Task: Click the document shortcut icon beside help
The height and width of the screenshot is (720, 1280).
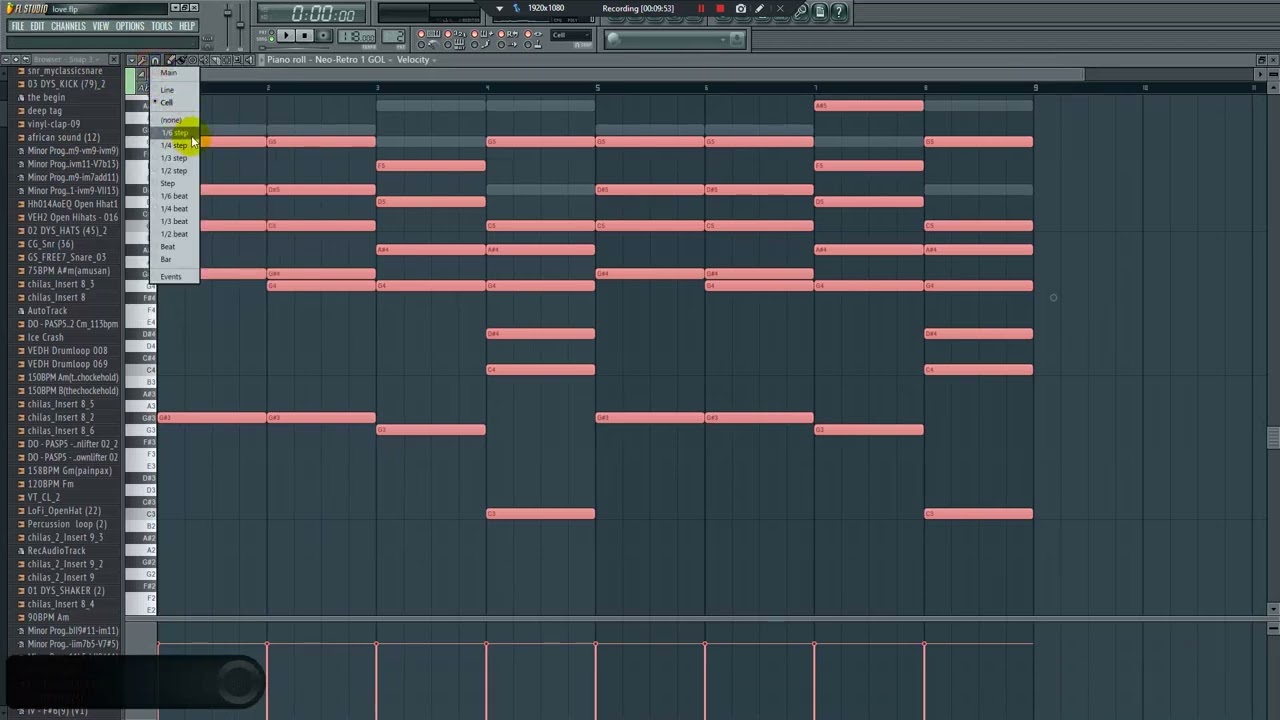Action: click(820, 11)
